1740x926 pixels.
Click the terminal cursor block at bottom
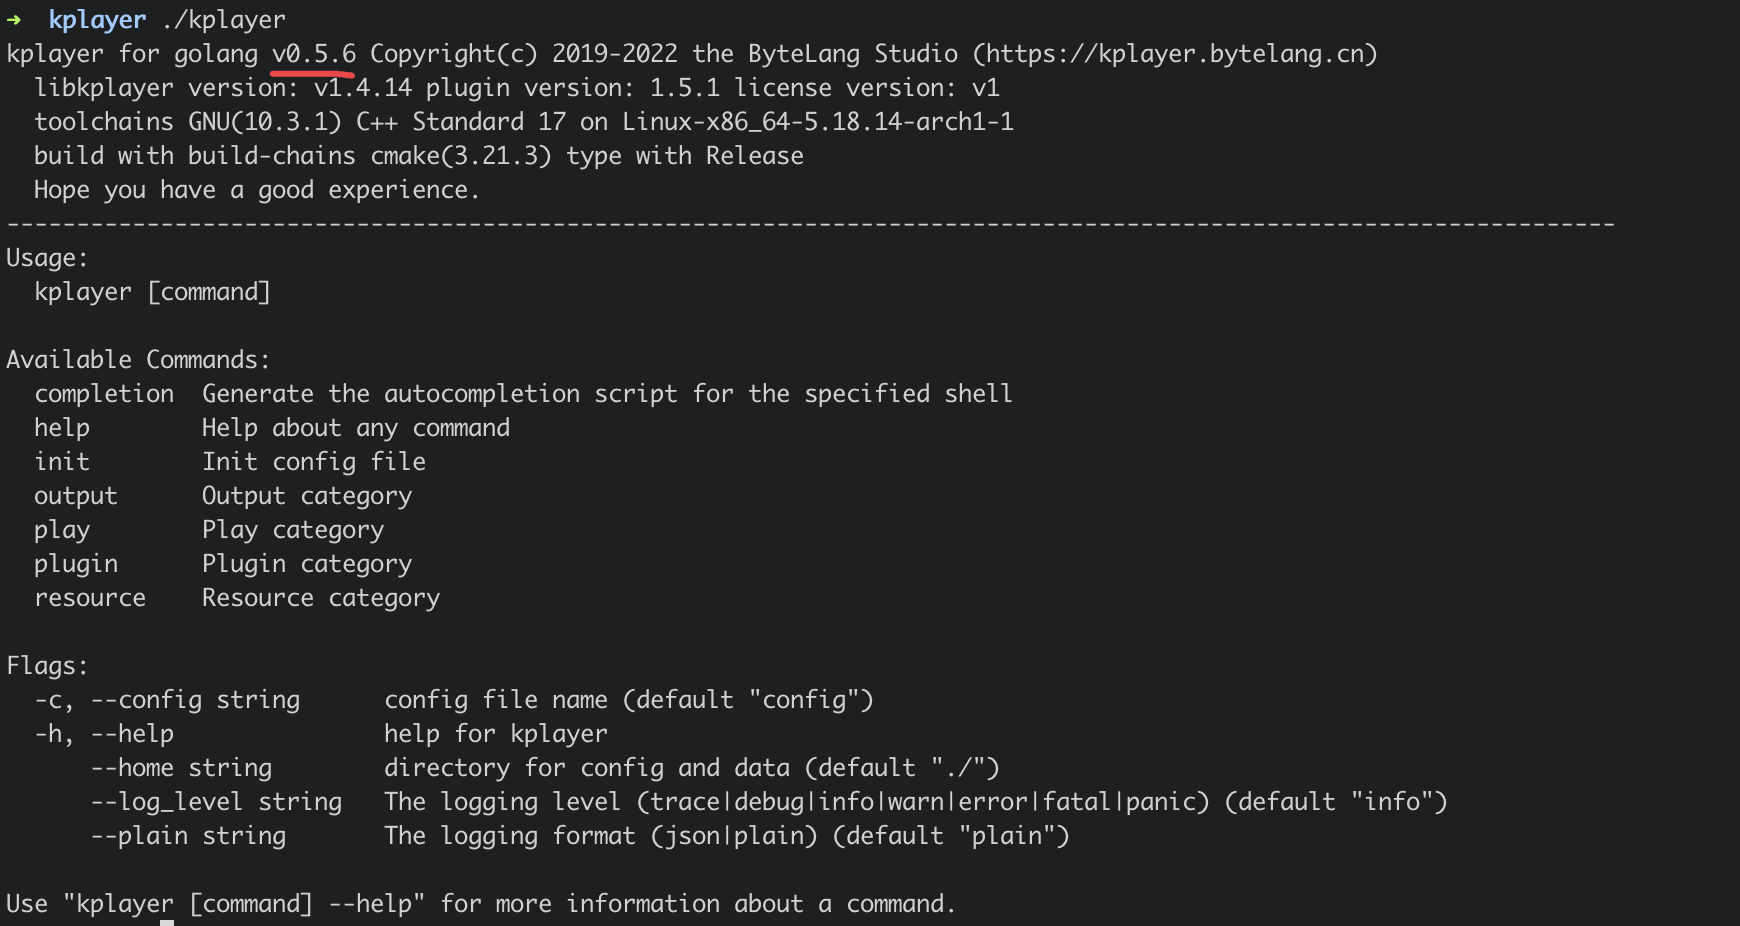(x=167, y=921)
